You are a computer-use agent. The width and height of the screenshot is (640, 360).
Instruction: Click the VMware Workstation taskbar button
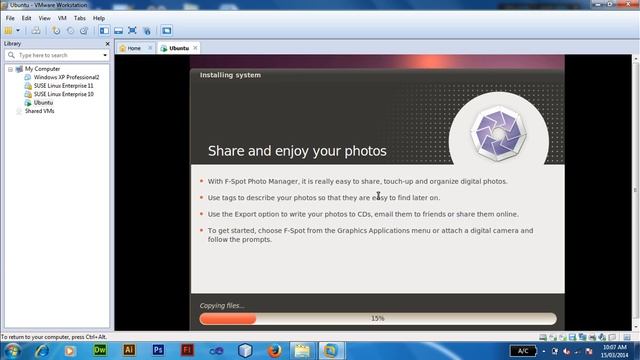[331, 351]
